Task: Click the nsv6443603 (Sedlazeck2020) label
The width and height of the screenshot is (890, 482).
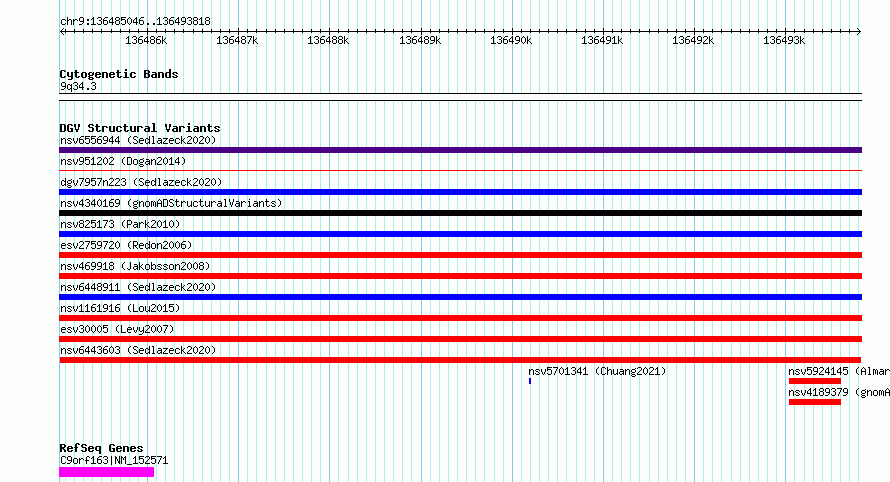Action: (x=138, y=350)
